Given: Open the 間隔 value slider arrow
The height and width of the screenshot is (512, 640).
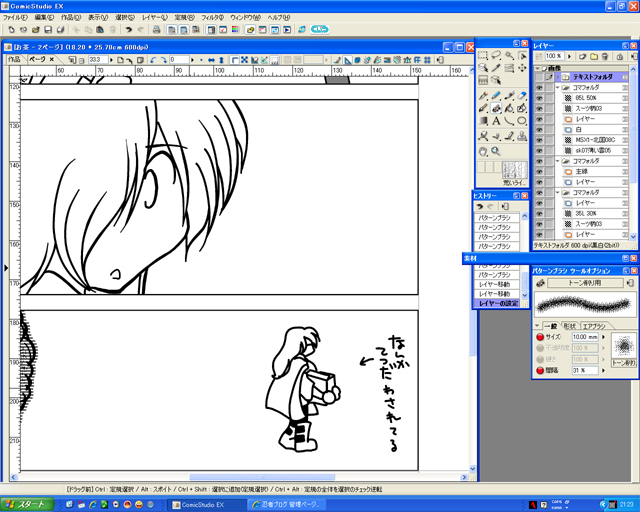Looking at the screenshot, I should pos(604,370).
